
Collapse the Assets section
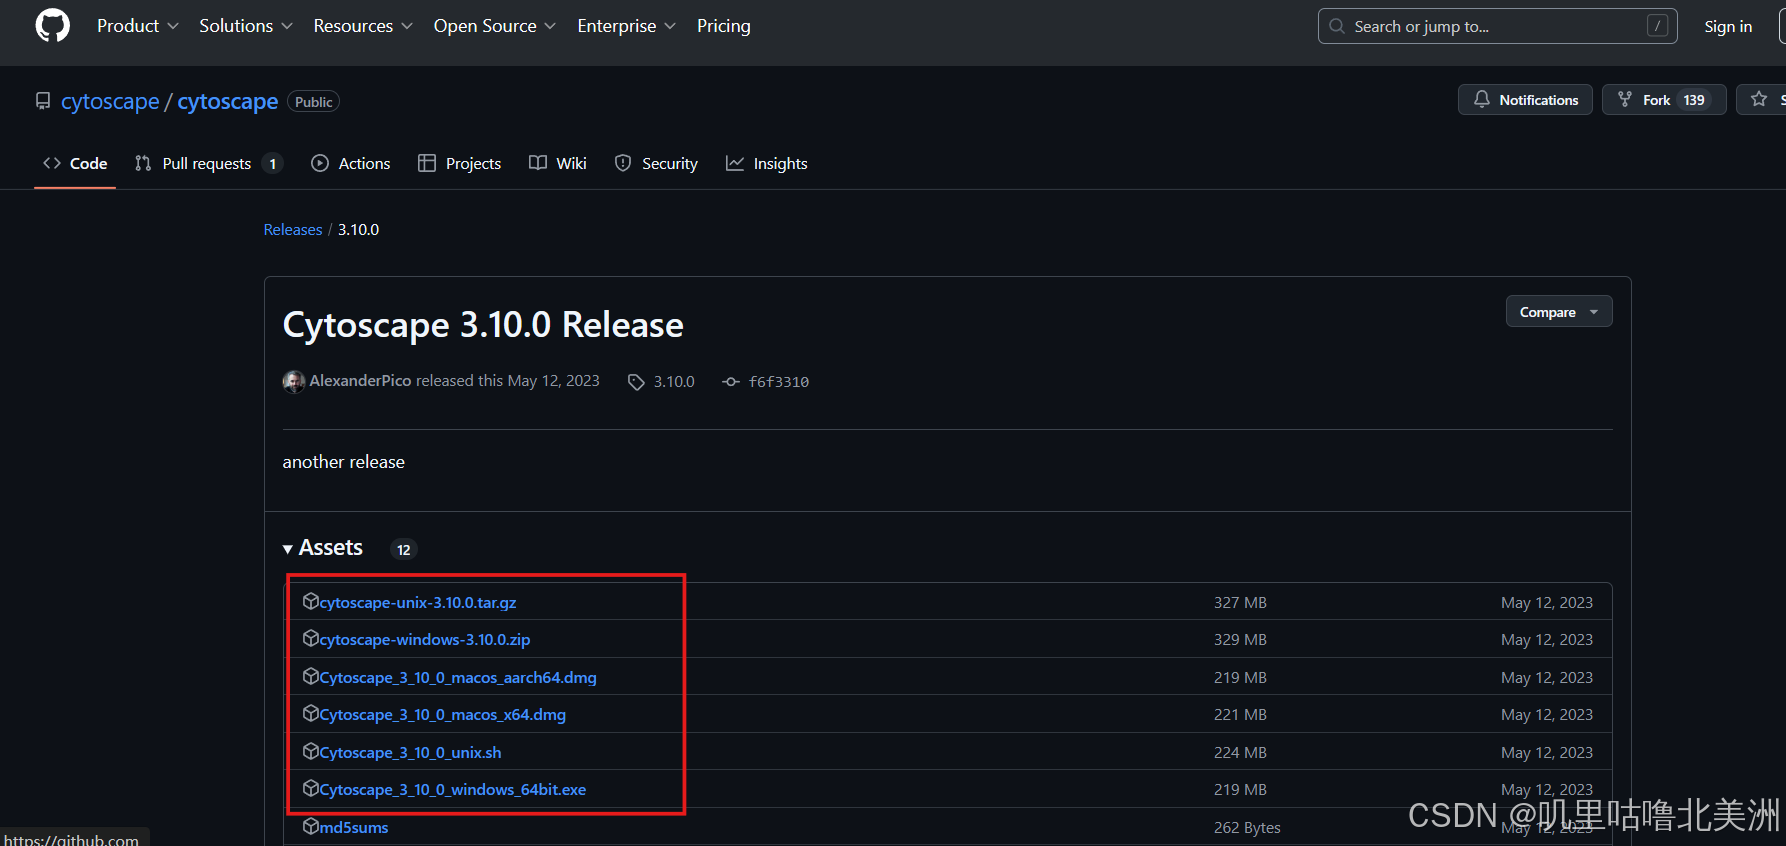click(323, 548)
